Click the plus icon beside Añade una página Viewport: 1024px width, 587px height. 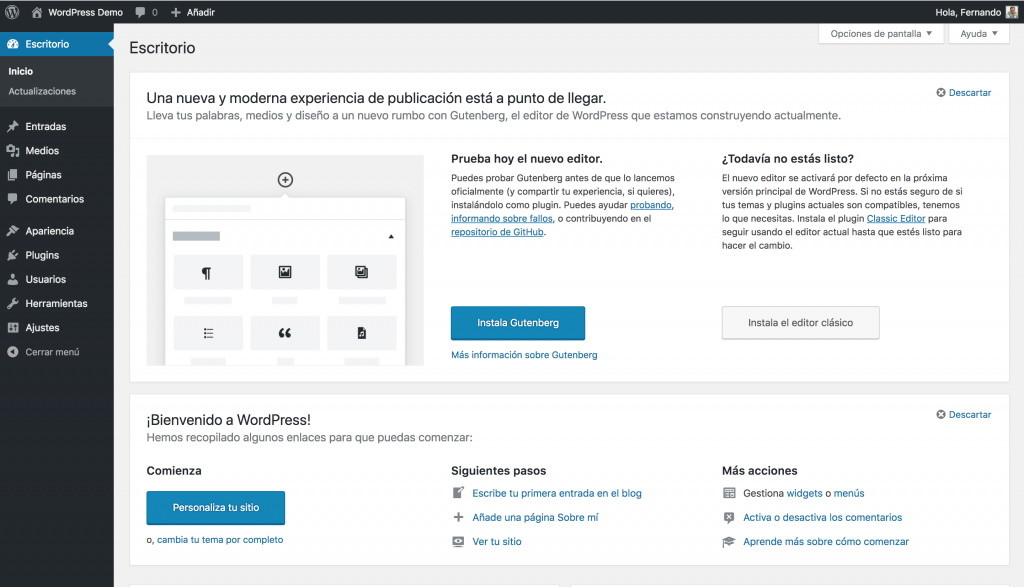coord(458,517)
